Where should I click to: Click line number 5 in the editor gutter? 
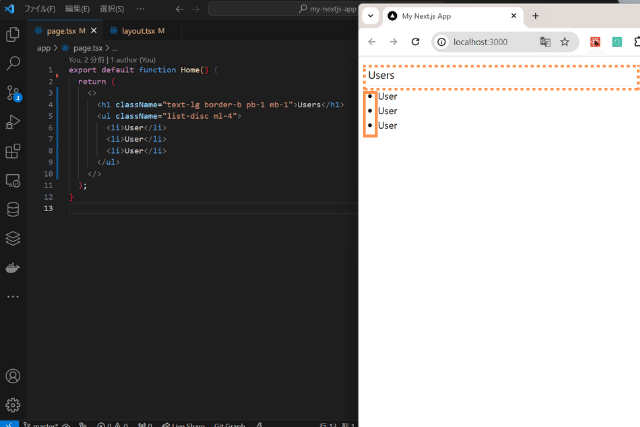pyautogui.click(x=51, y=116)
